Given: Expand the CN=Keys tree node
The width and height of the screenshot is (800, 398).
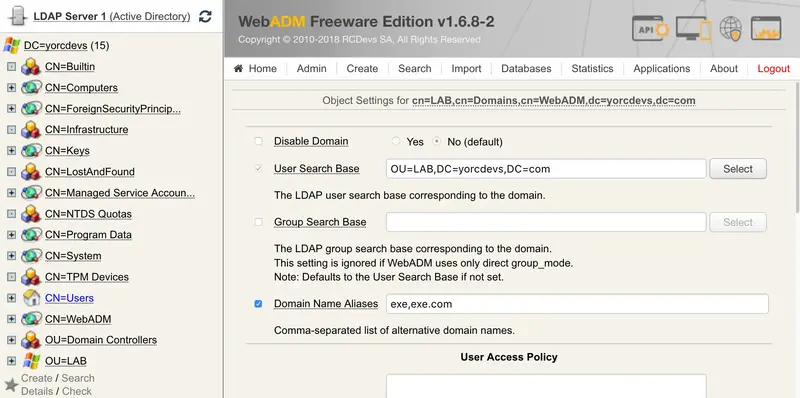Looking at the screenshot, I should click(x=11, y=151).
